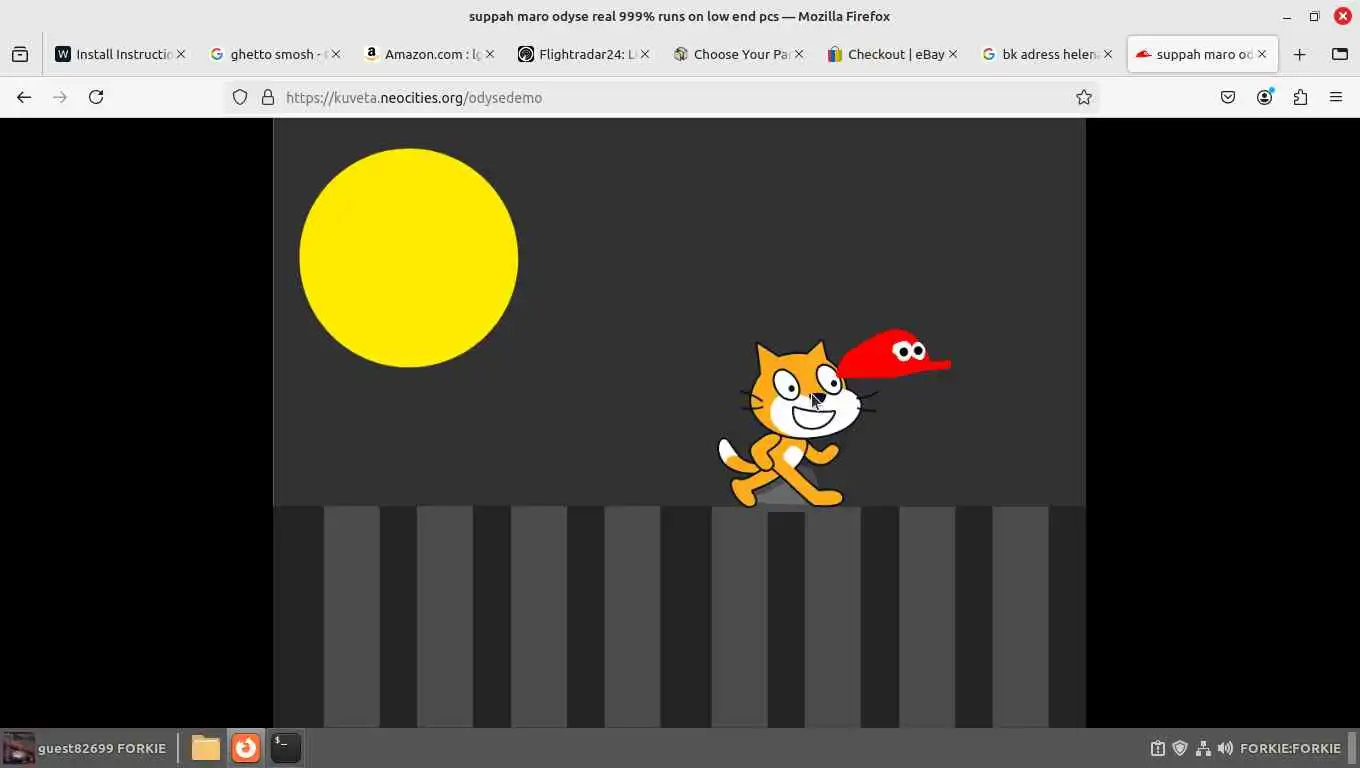This screenshot has width=1360, height=768.
Task: Go forward using the arrow button
Action: [x=60, y=97]
